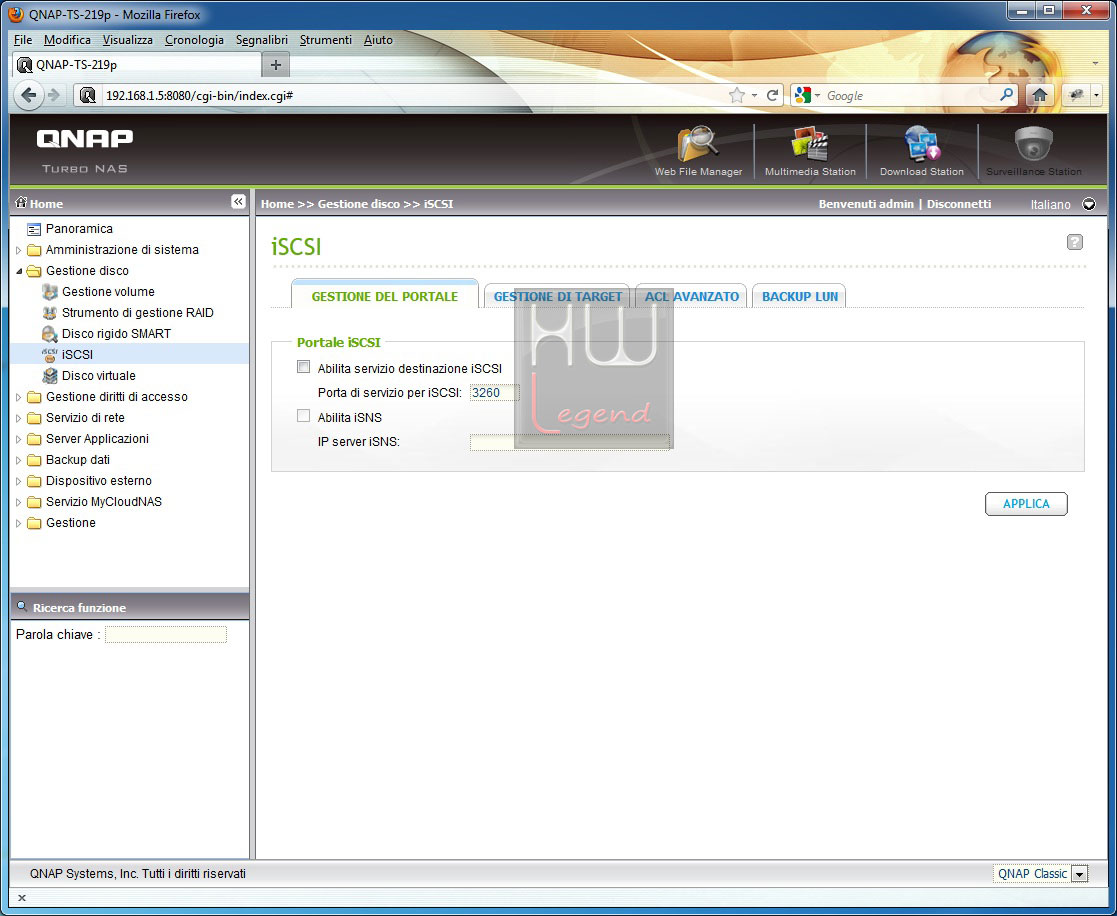Open the Segnalibri menu
The height and width of the screenshot is (916, 1117).
point(261,40)
